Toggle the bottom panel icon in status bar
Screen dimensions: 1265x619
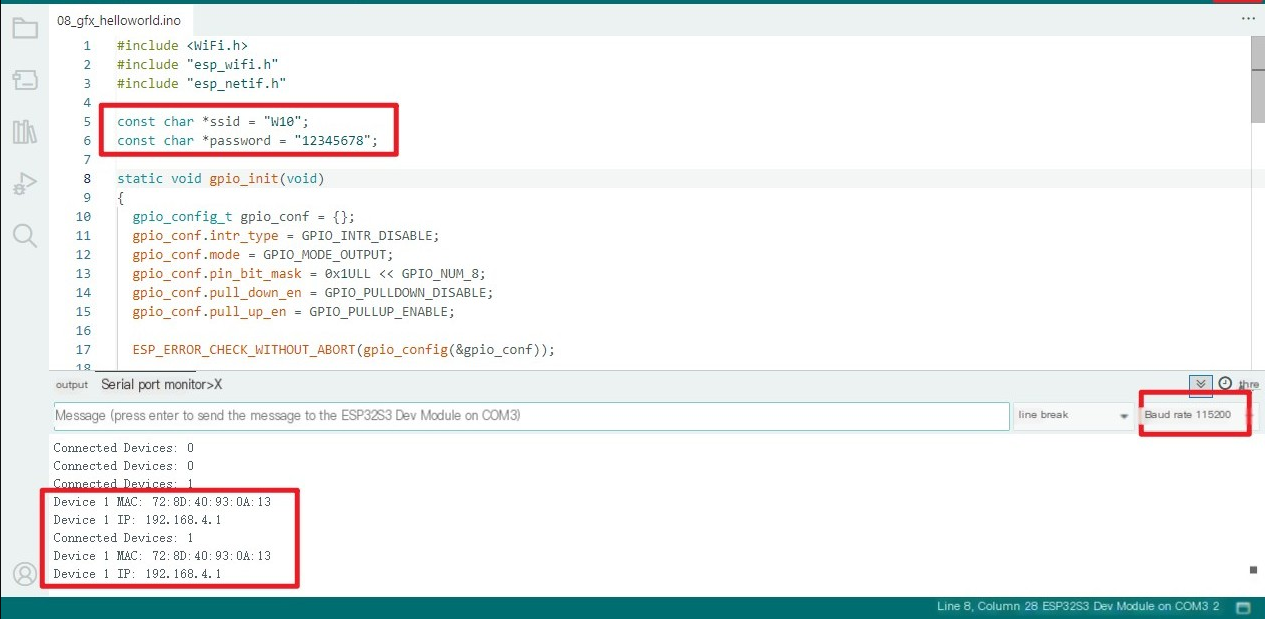coord(1243,608)
